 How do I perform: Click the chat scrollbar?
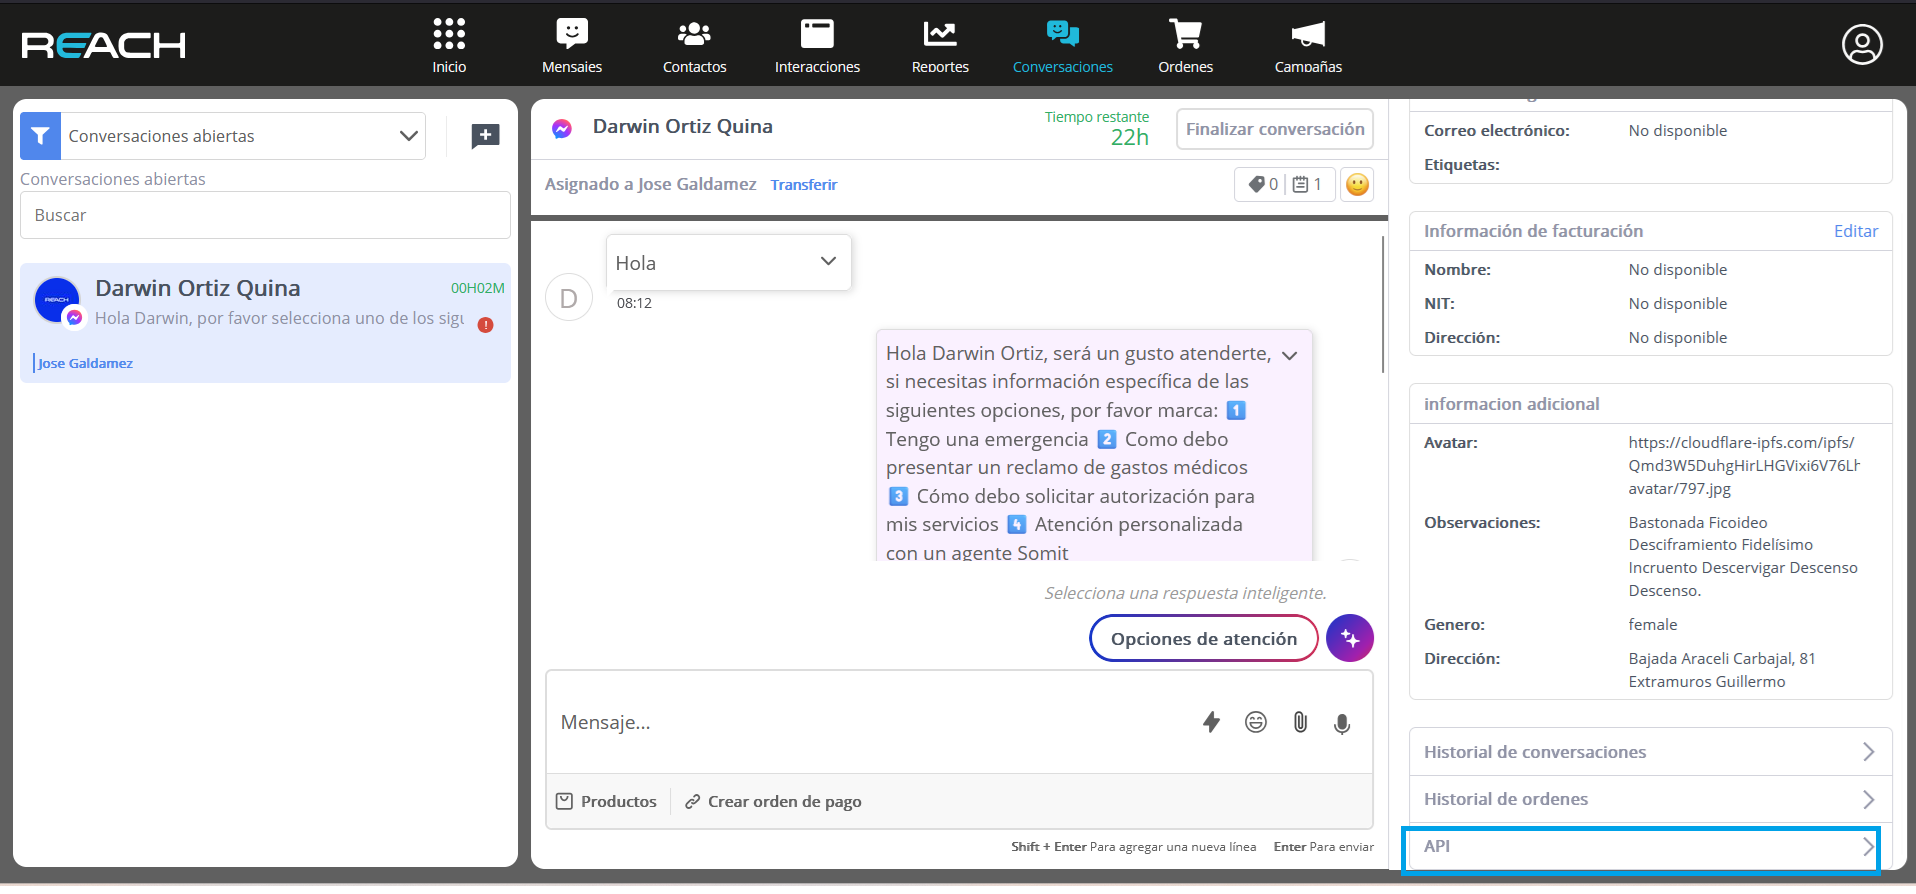coord(1383,305)
